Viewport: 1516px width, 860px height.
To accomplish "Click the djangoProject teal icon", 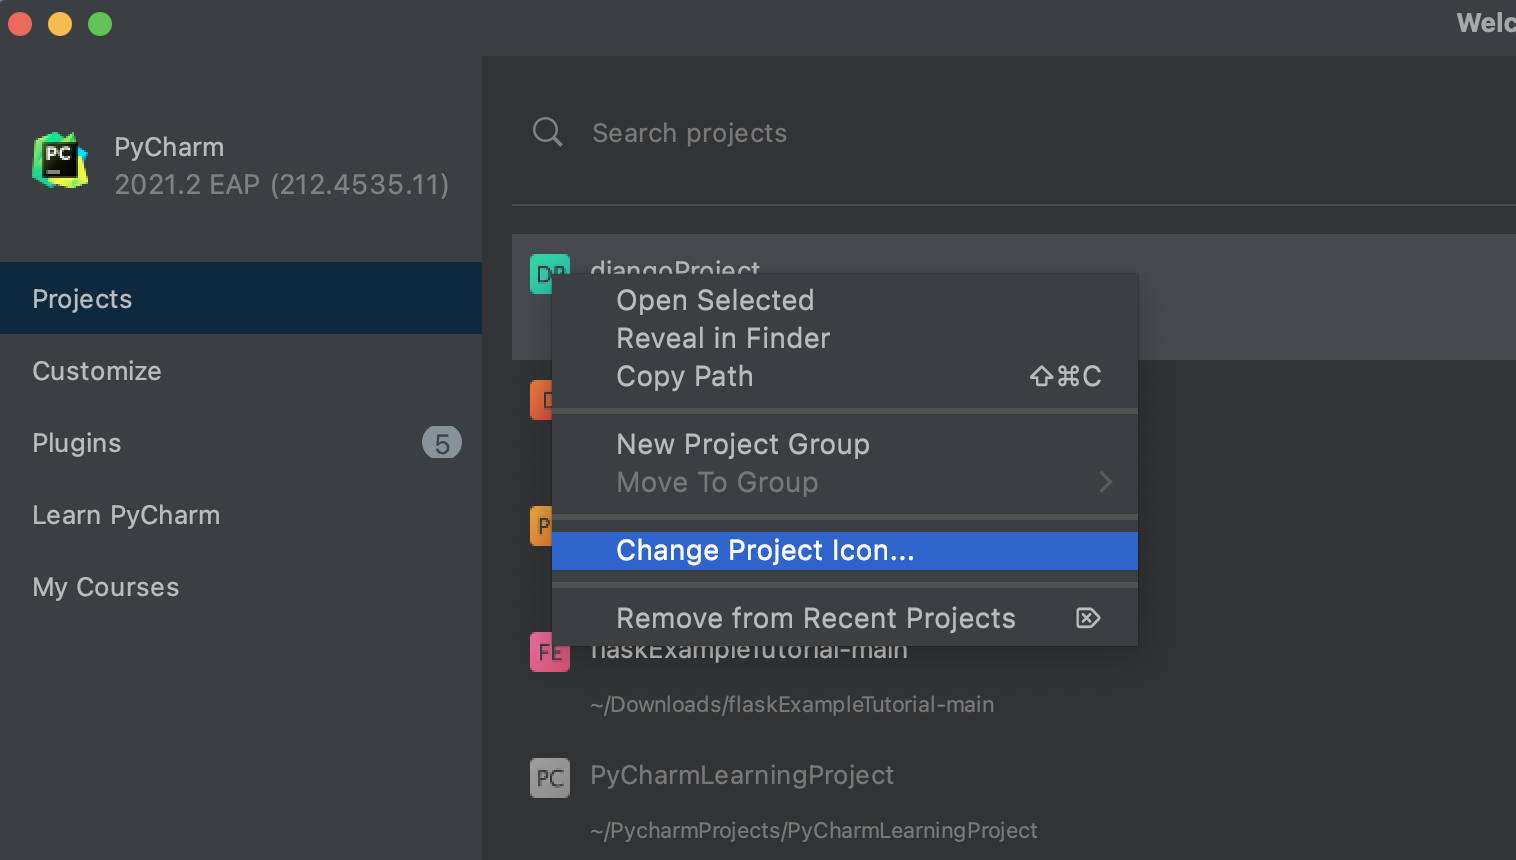I will coord(540,273).
